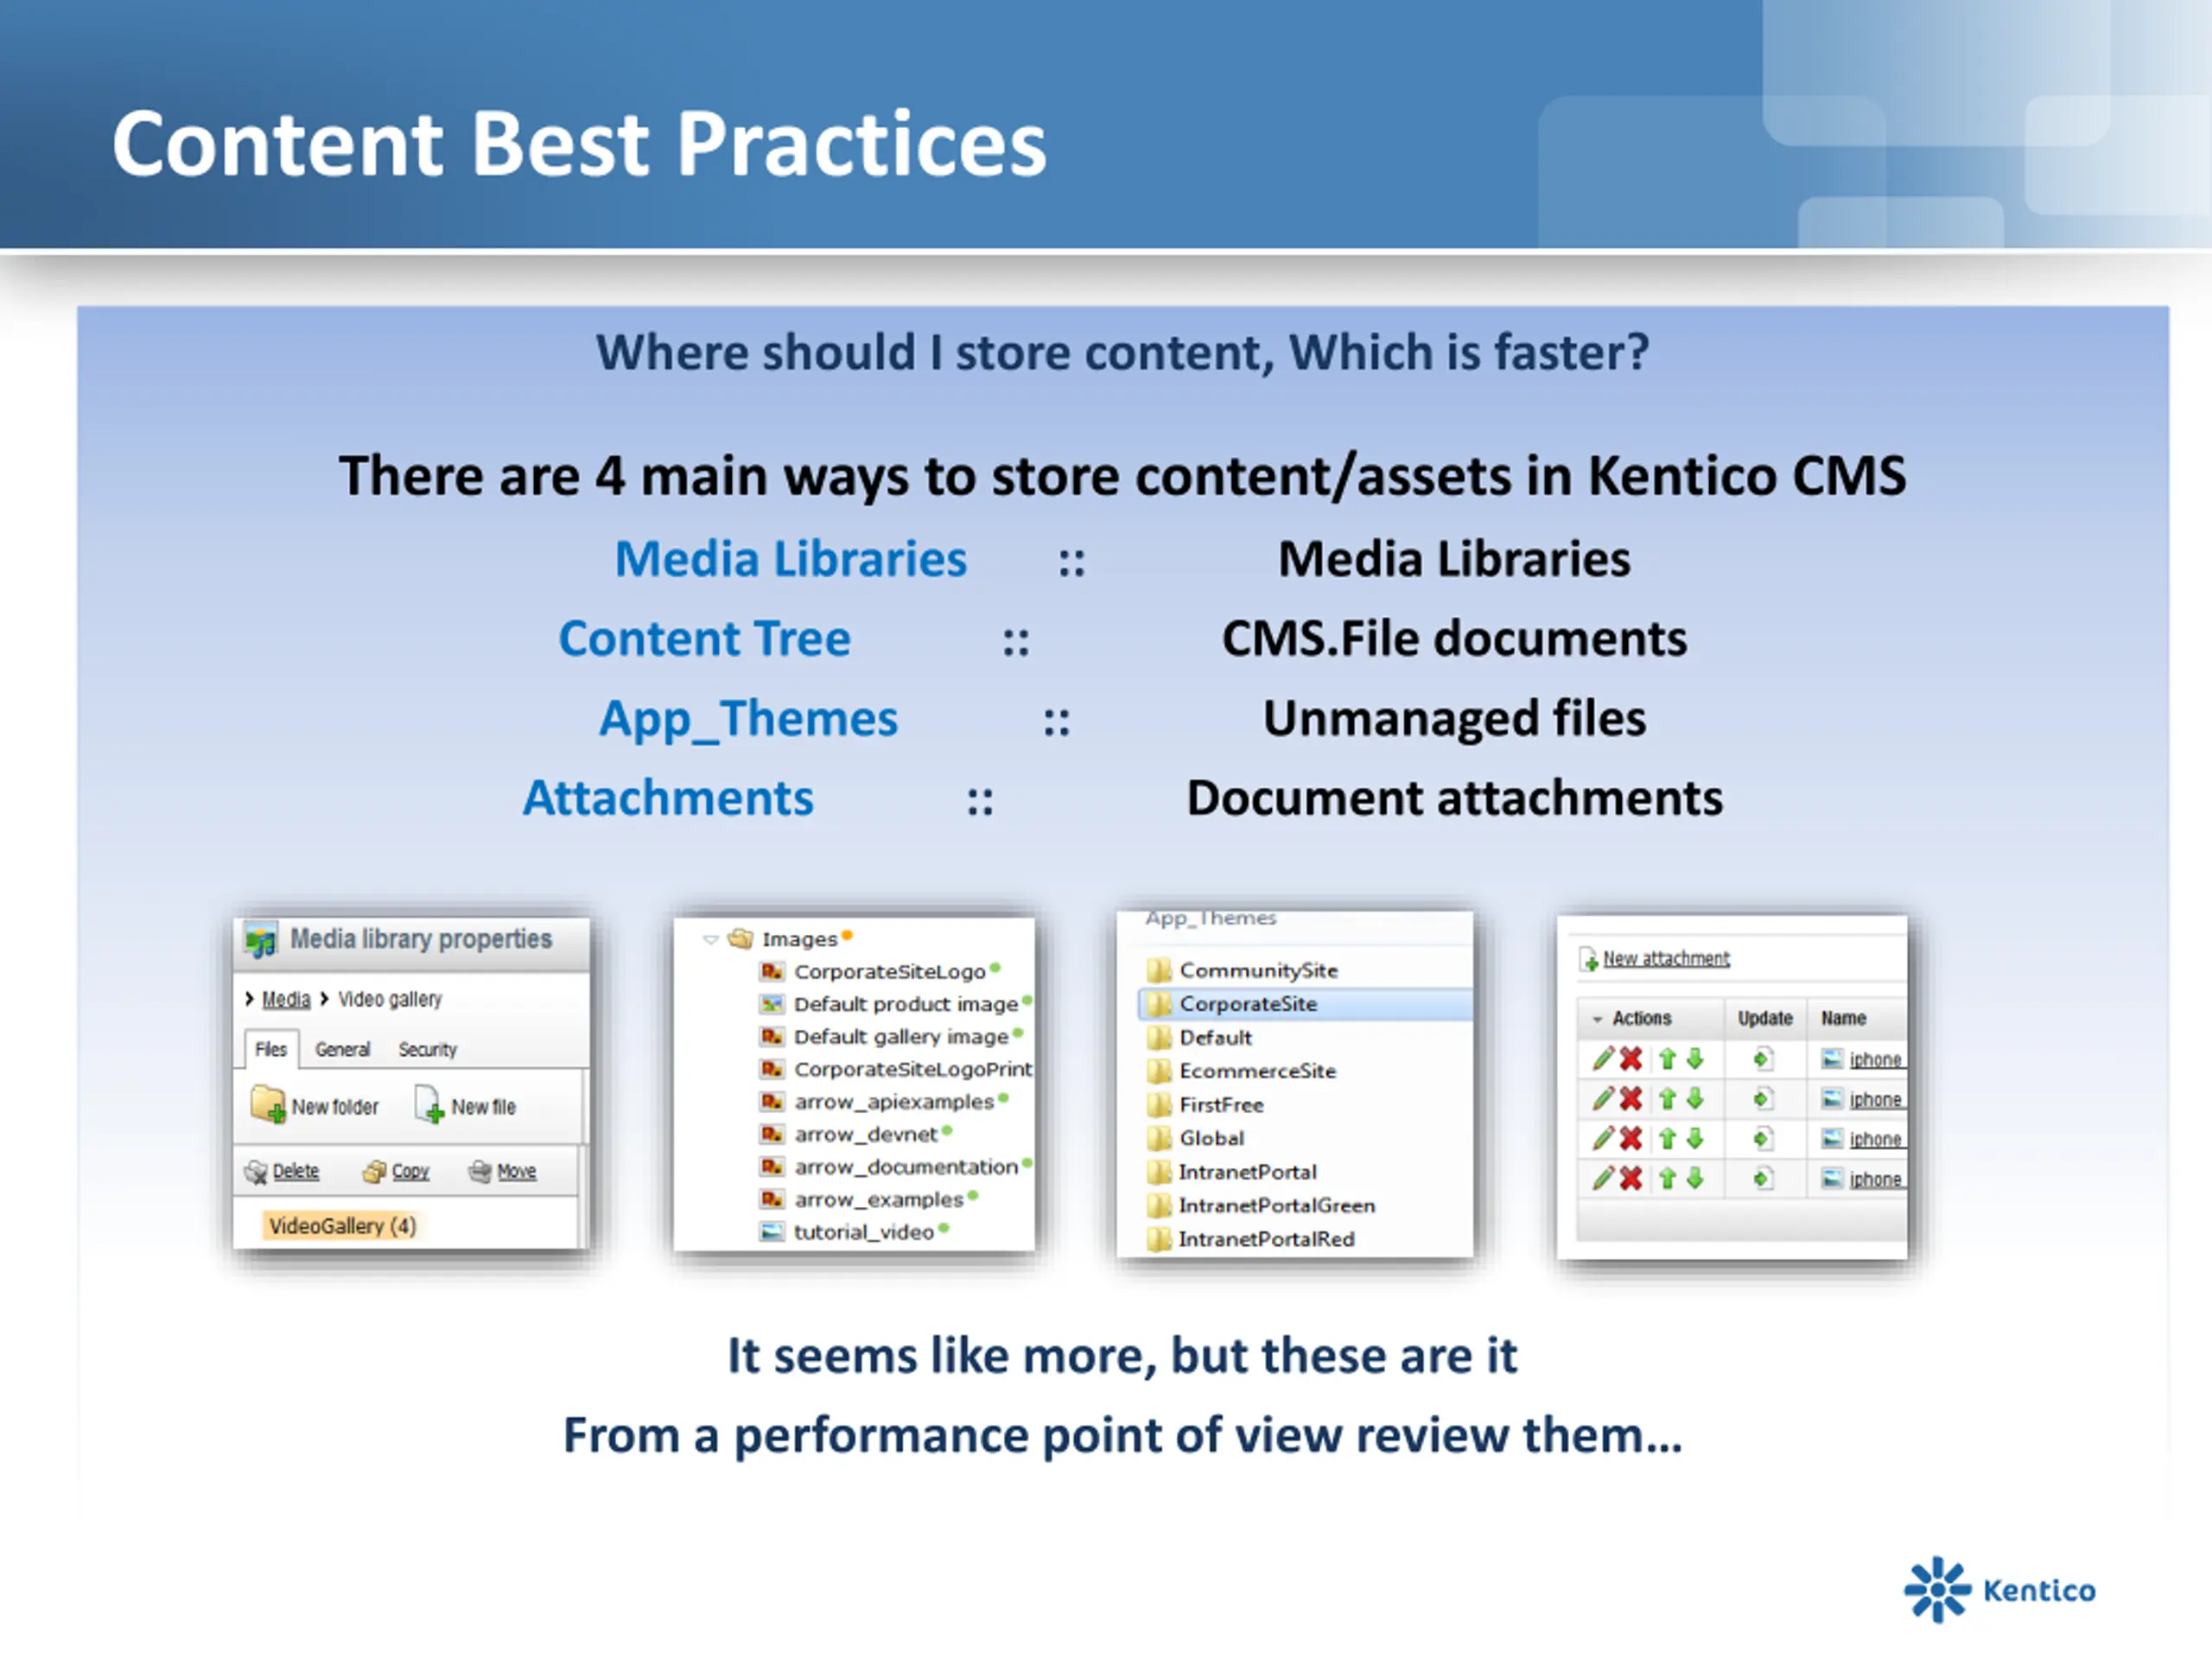
Task: Open the Actions column dropdown arrow
Action: click(x=1597, y=1019)
